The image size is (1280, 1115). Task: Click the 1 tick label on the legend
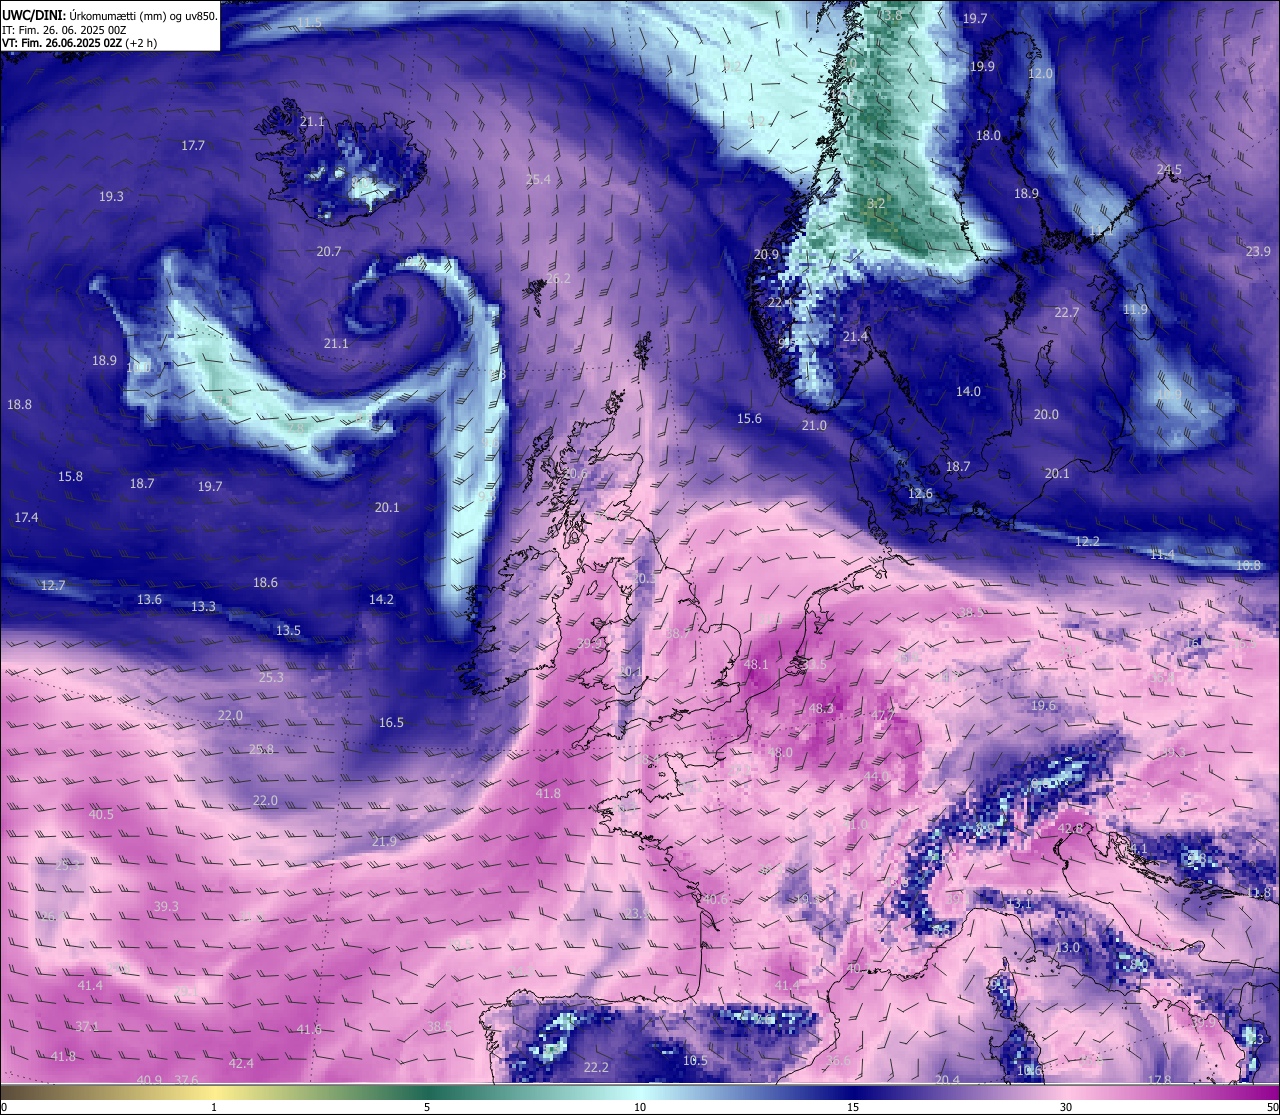pyautogui.click(x=214, y=1107)
